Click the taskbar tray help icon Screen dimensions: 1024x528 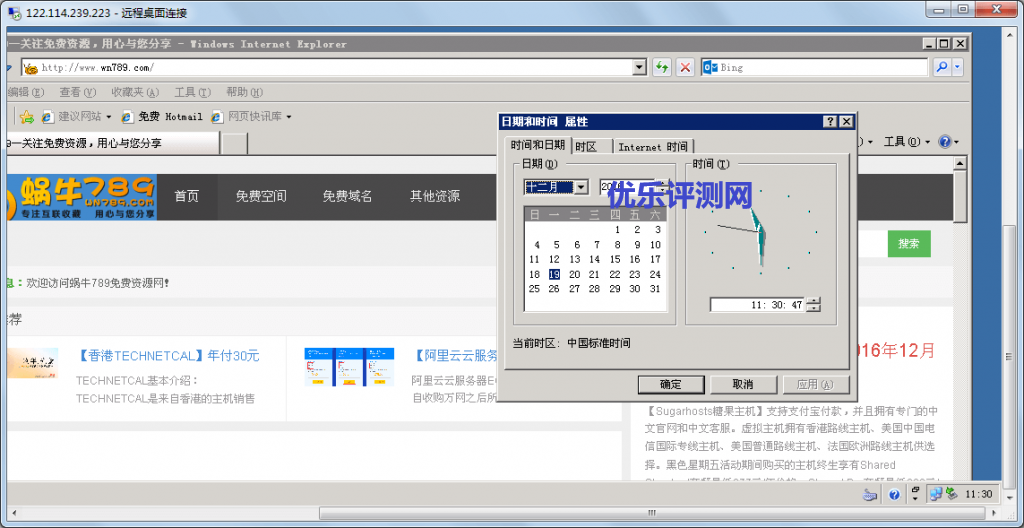(x=895, y=494)
